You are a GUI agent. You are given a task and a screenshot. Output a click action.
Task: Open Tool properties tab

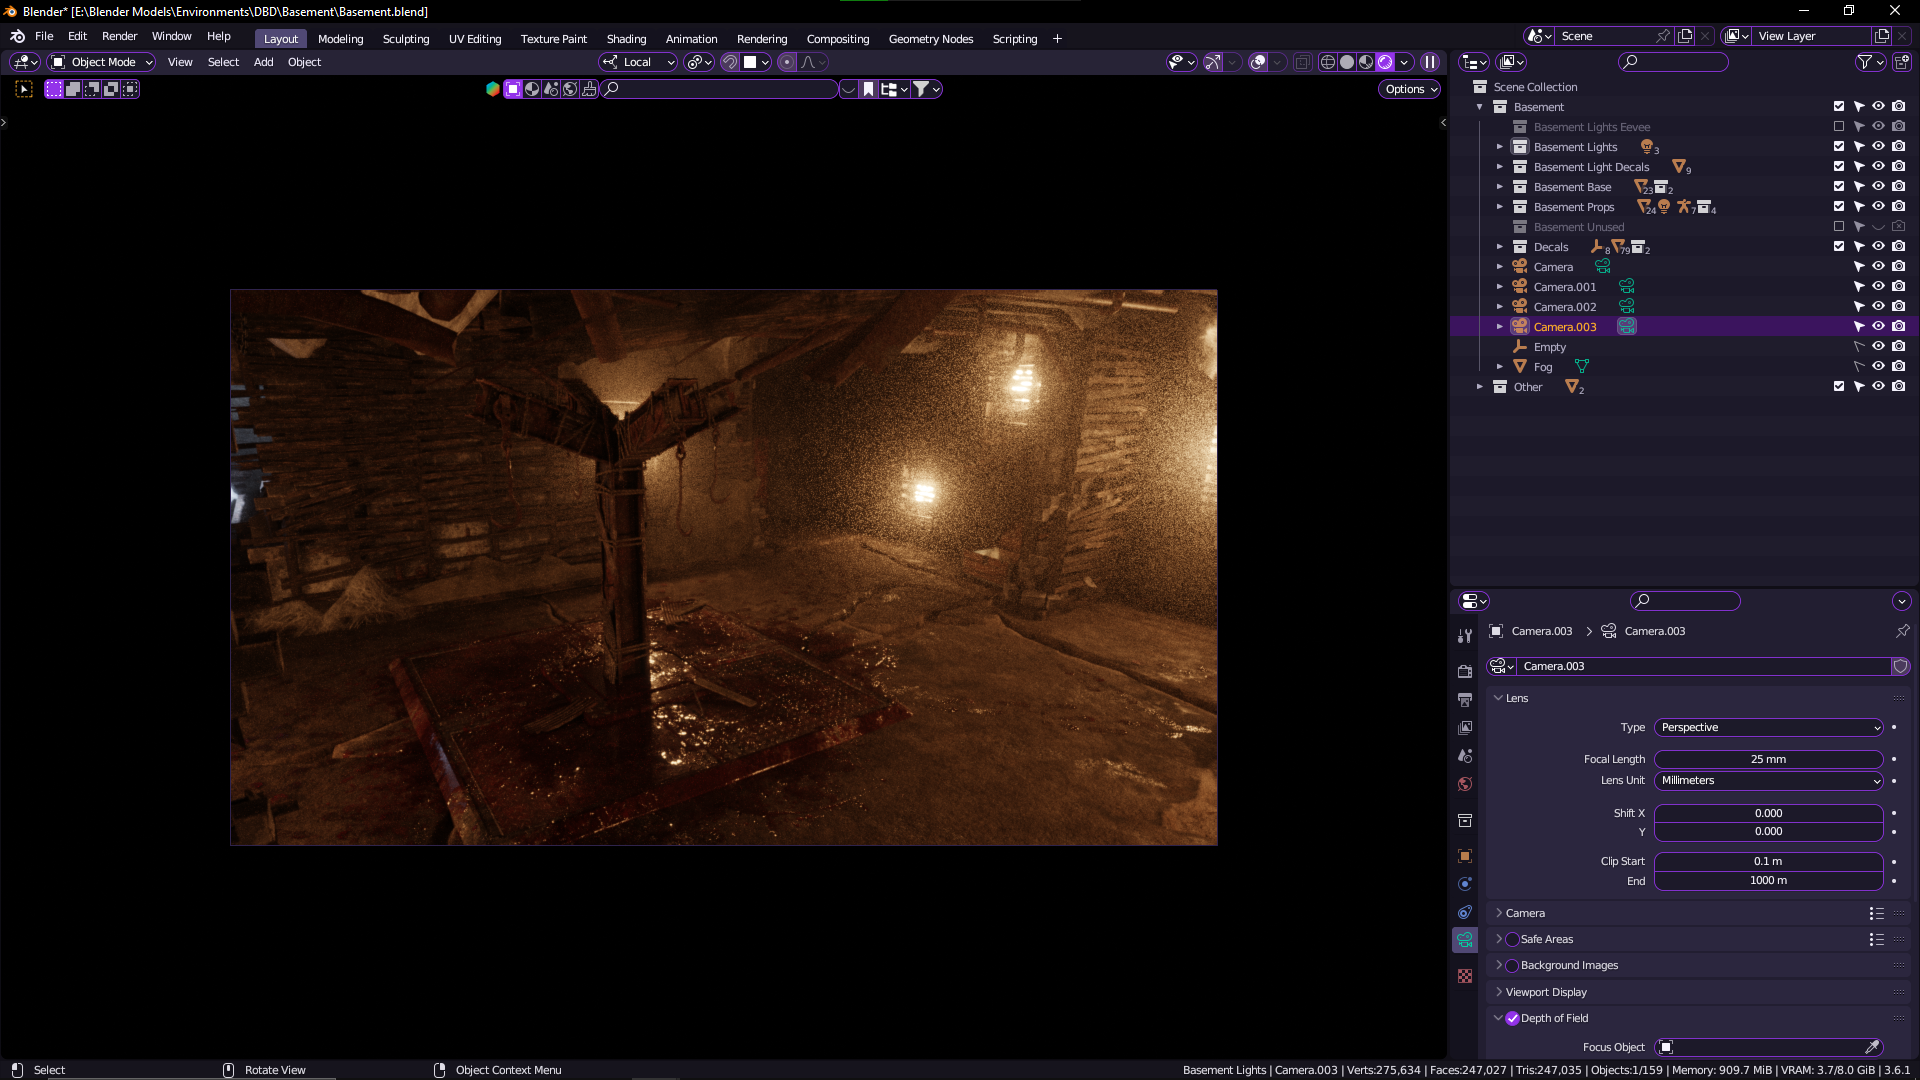(x=1465, y=636)
